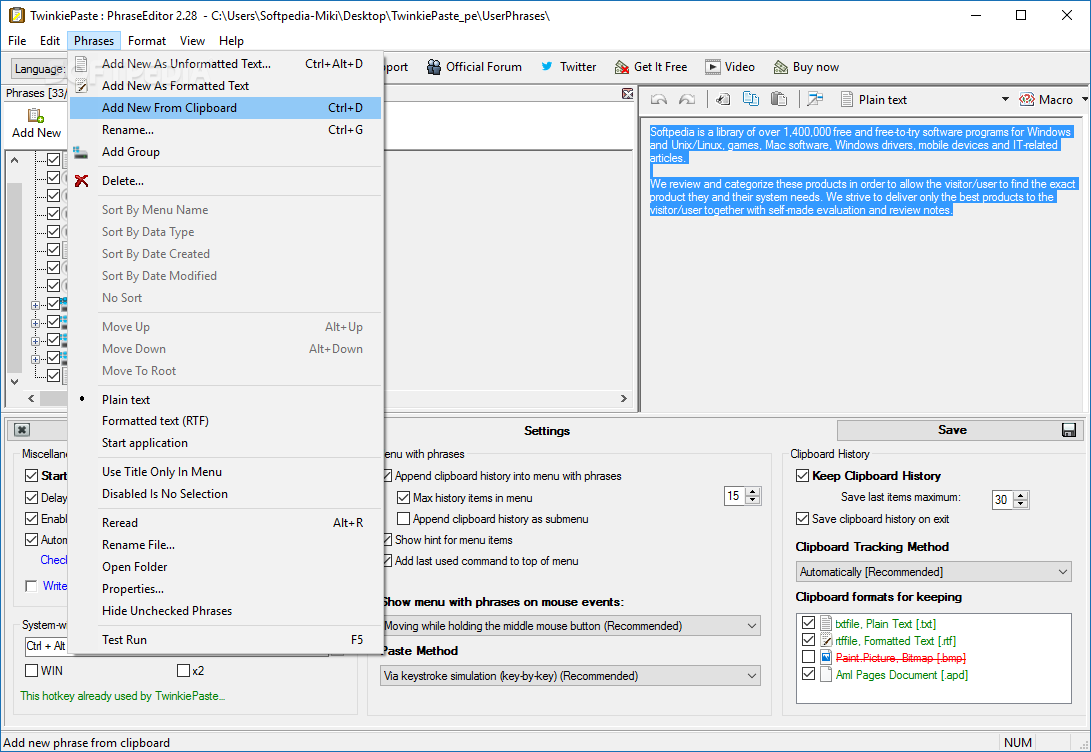
Task: Open the Format menu
Action: point(147,40)
